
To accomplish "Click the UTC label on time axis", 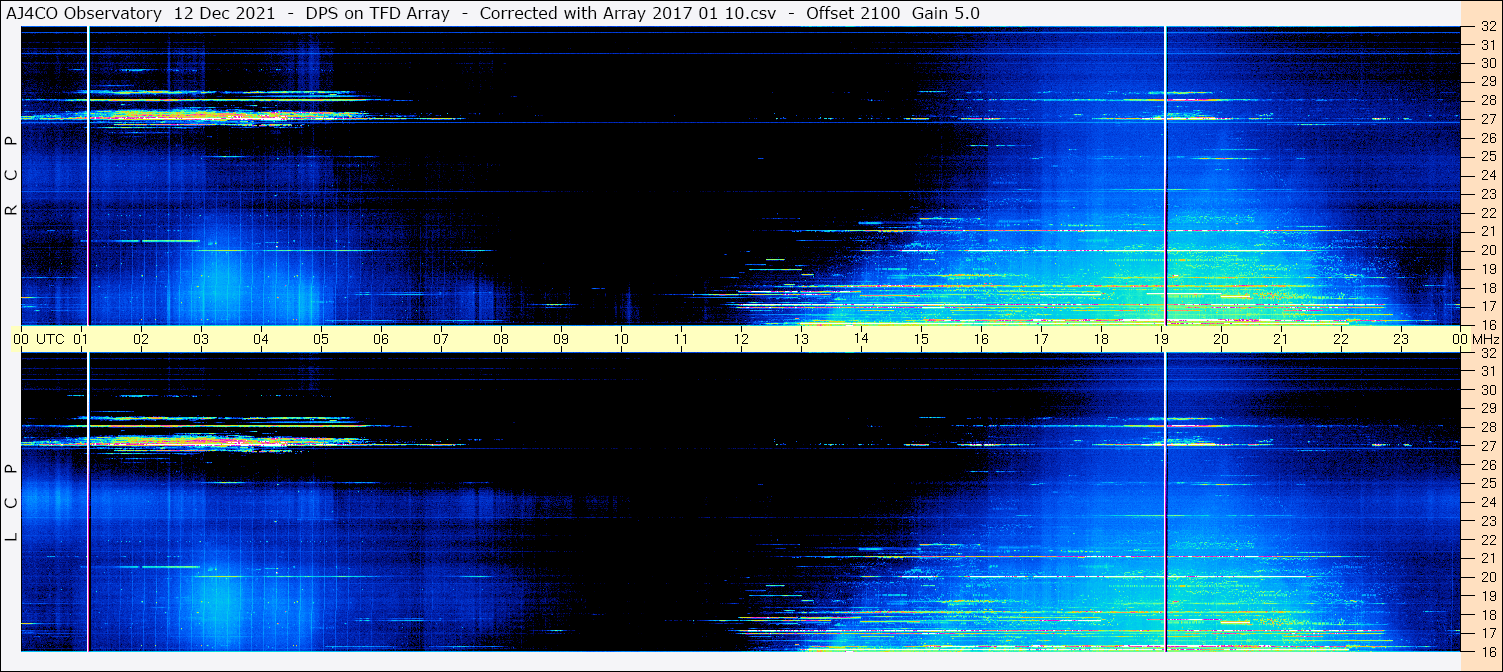I will pos(51,339).
